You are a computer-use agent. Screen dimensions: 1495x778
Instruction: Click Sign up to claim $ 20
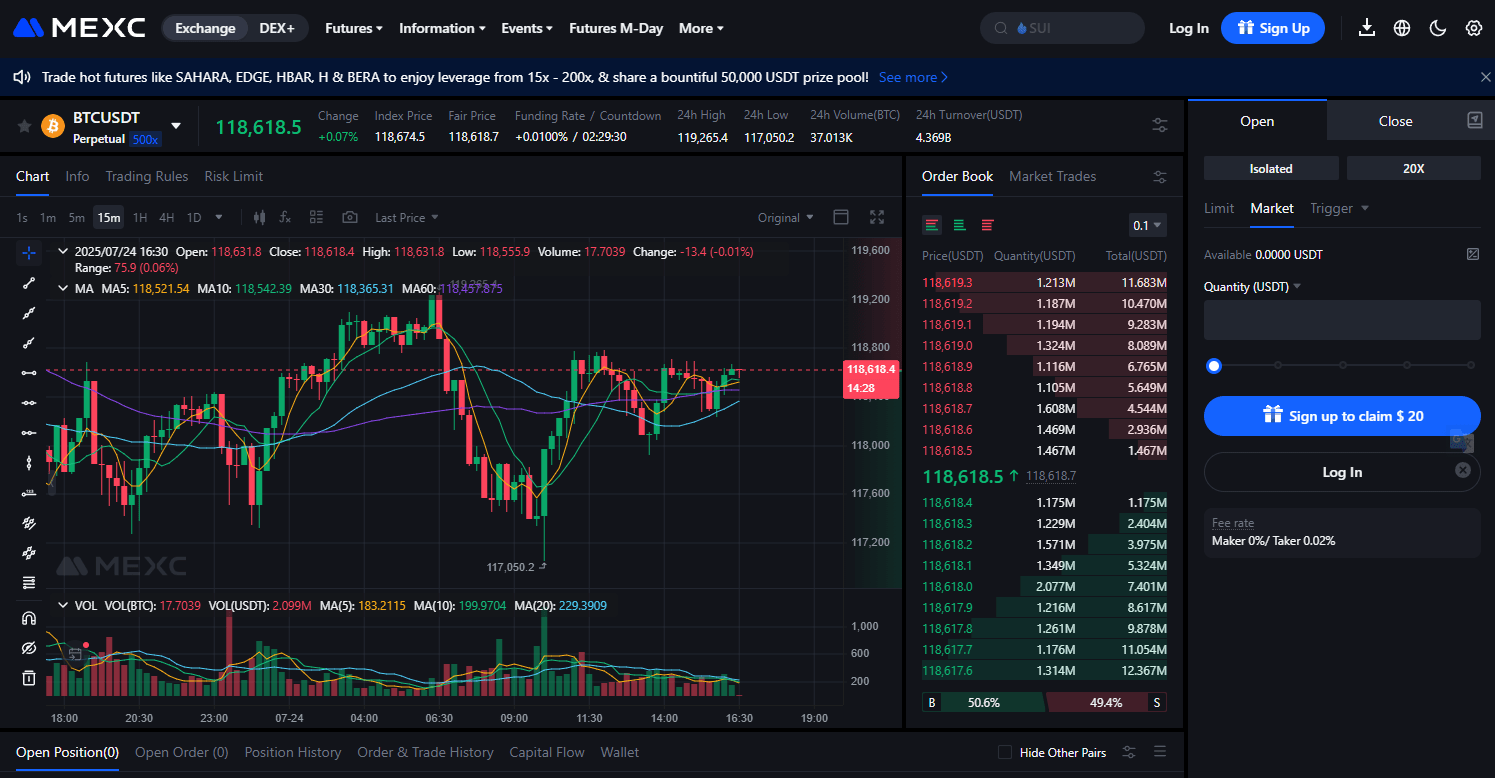[1342, 416]
